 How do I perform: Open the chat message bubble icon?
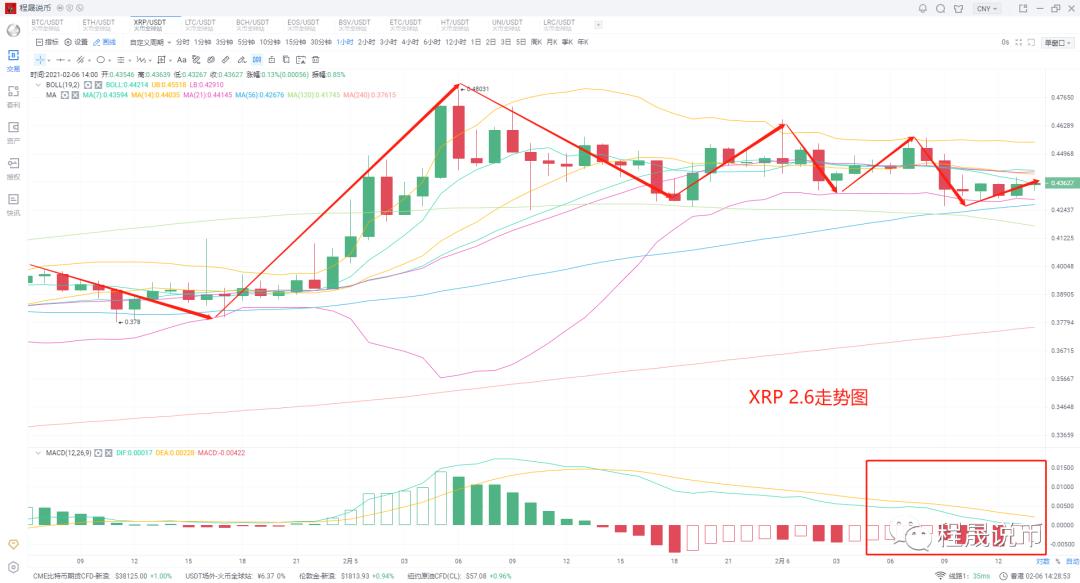940,8
